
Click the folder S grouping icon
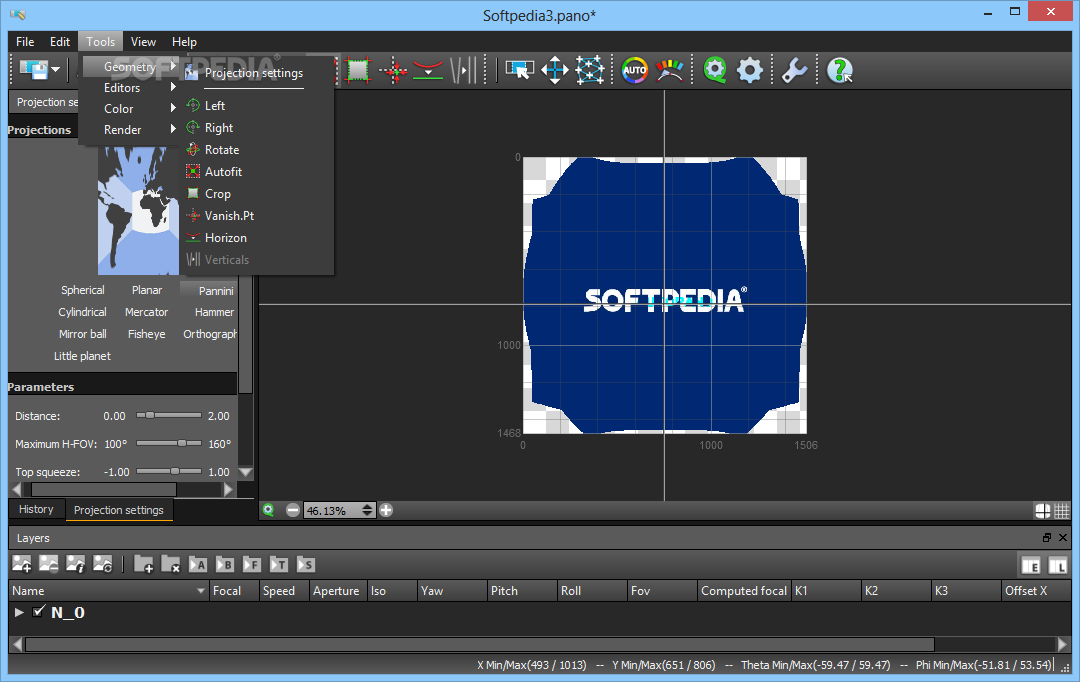point(306,564)
